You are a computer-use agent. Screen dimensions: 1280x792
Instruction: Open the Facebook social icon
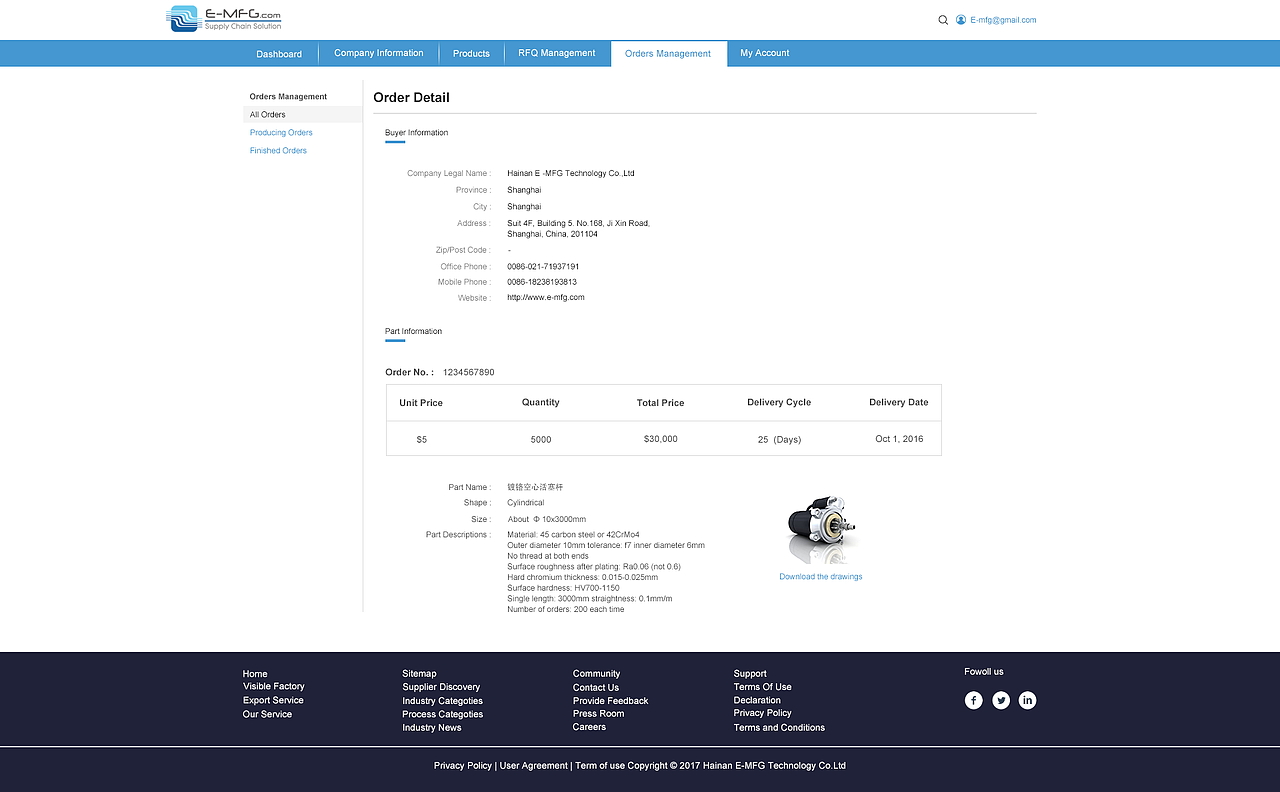(974, 700)
